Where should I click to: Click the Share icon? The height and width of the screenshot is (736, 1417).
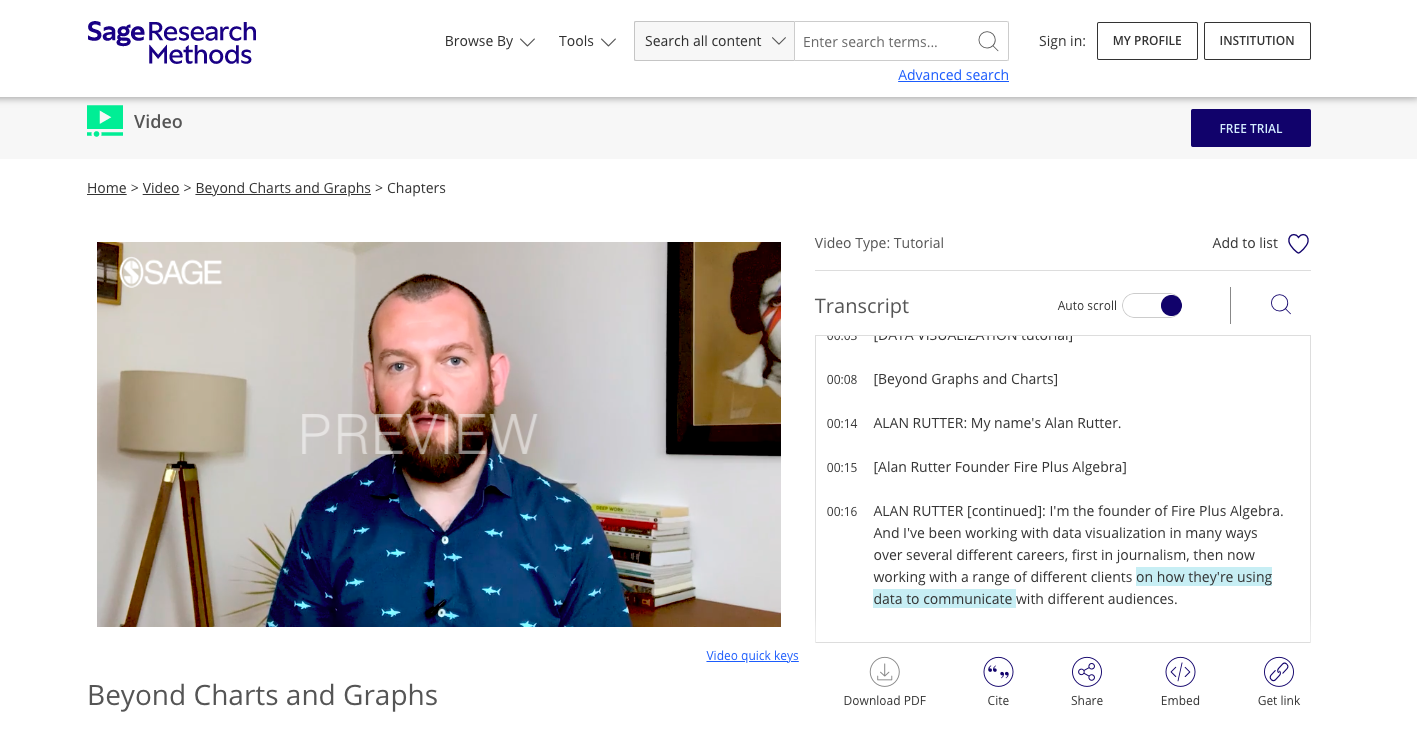coord(1087,671)
